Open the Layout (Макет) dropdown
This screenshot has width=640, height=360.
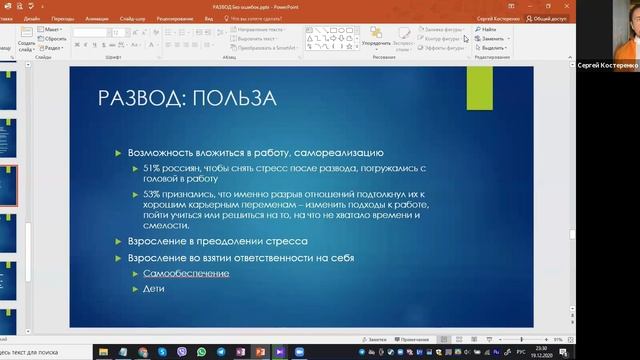pyautogui.click(x=50, y=29)
